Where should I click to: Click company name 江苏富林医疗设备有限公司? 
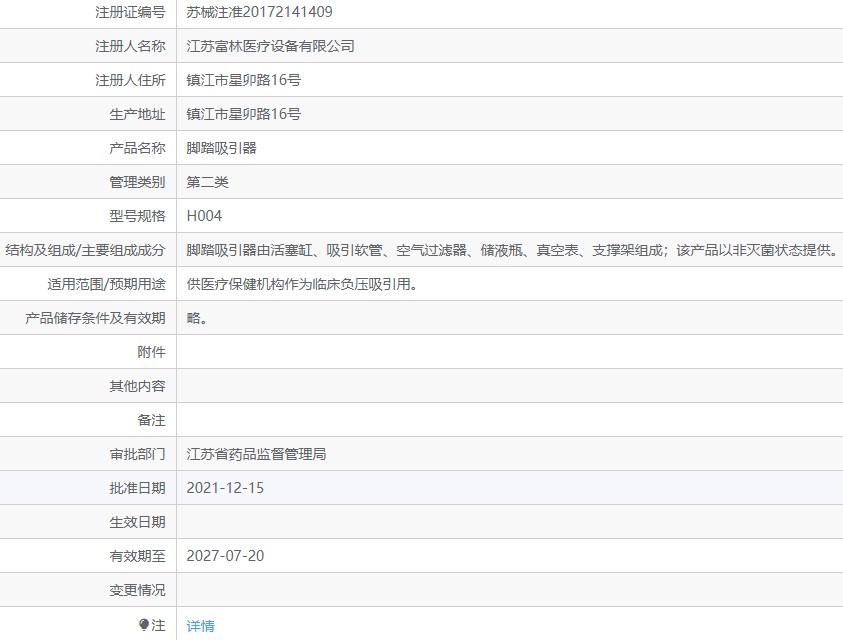(x=270, y=46)
